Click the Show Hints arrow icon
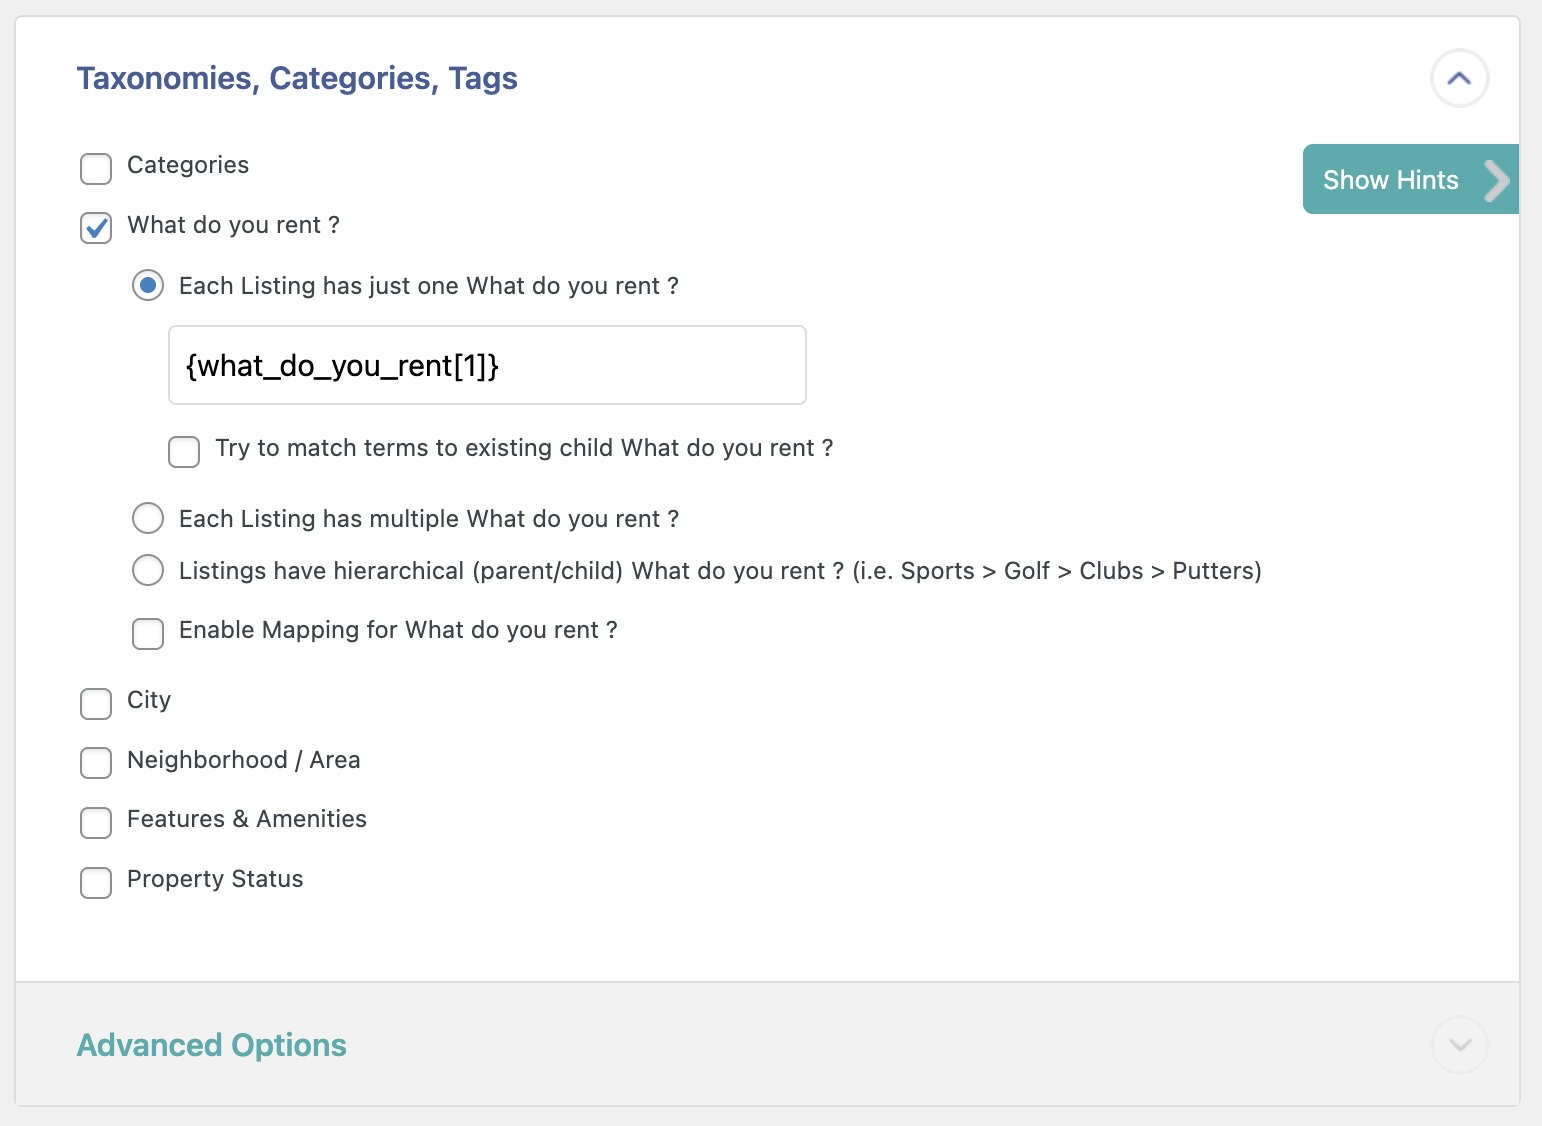 pos(1496,180)
